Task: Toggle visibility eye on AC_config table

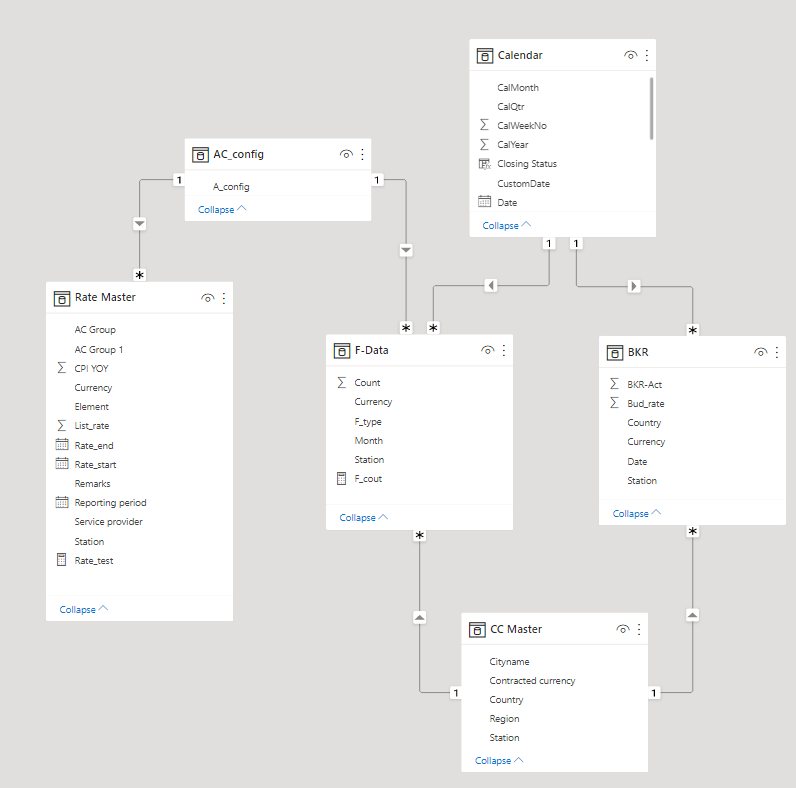Action: tap(346, 155)
